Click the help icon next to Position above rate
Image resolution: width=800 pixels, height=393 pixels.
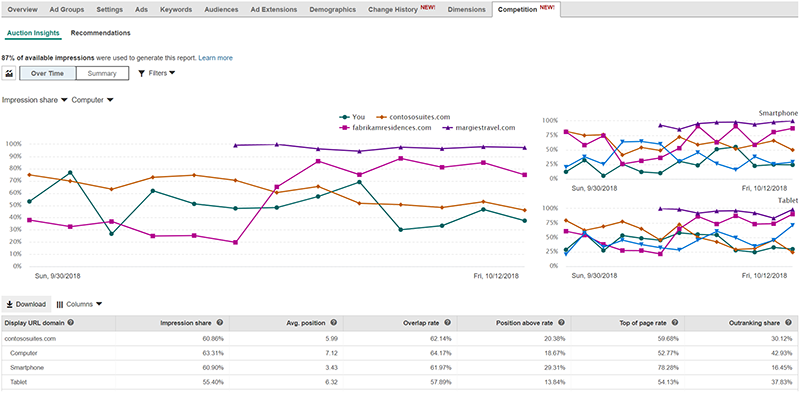tap(561, 323)
